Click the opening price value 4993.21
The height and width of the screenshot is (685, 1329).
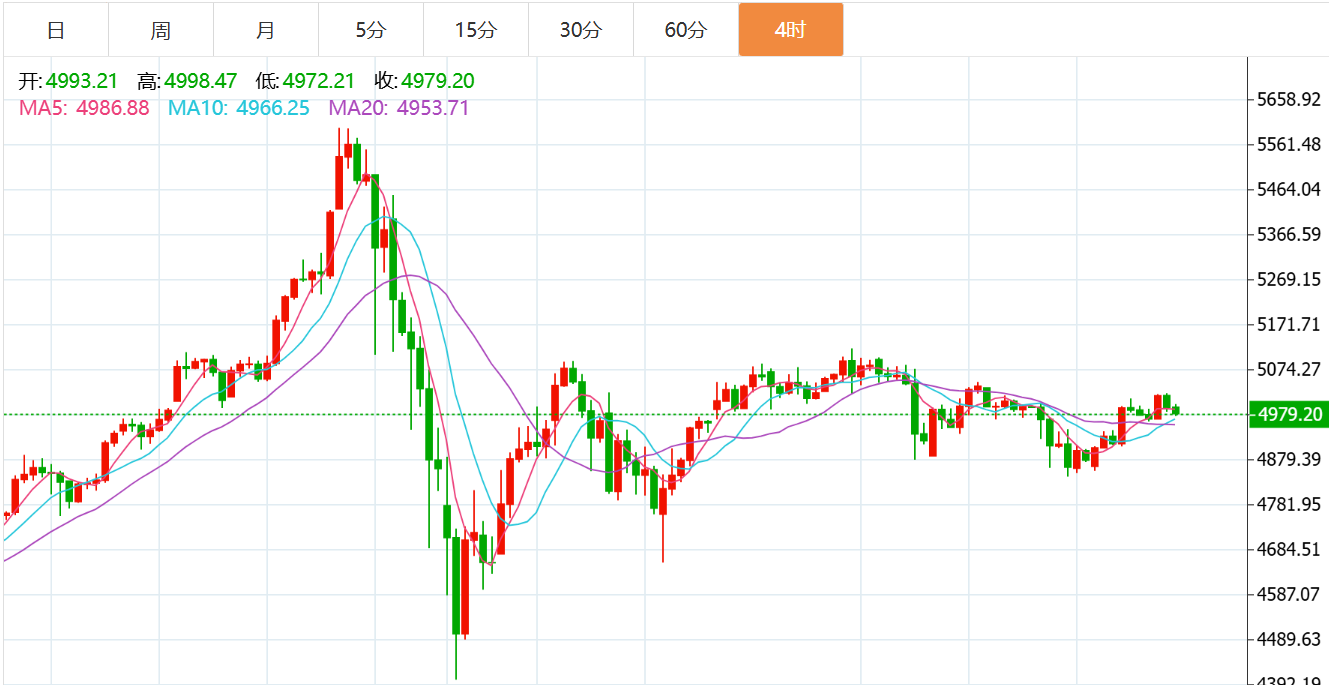pos(83,82)
